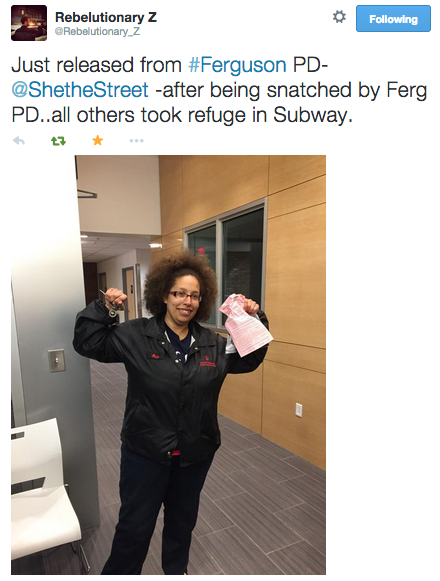
Task: Click the white wall outlet in the photo
Action: tap(299, 410)
